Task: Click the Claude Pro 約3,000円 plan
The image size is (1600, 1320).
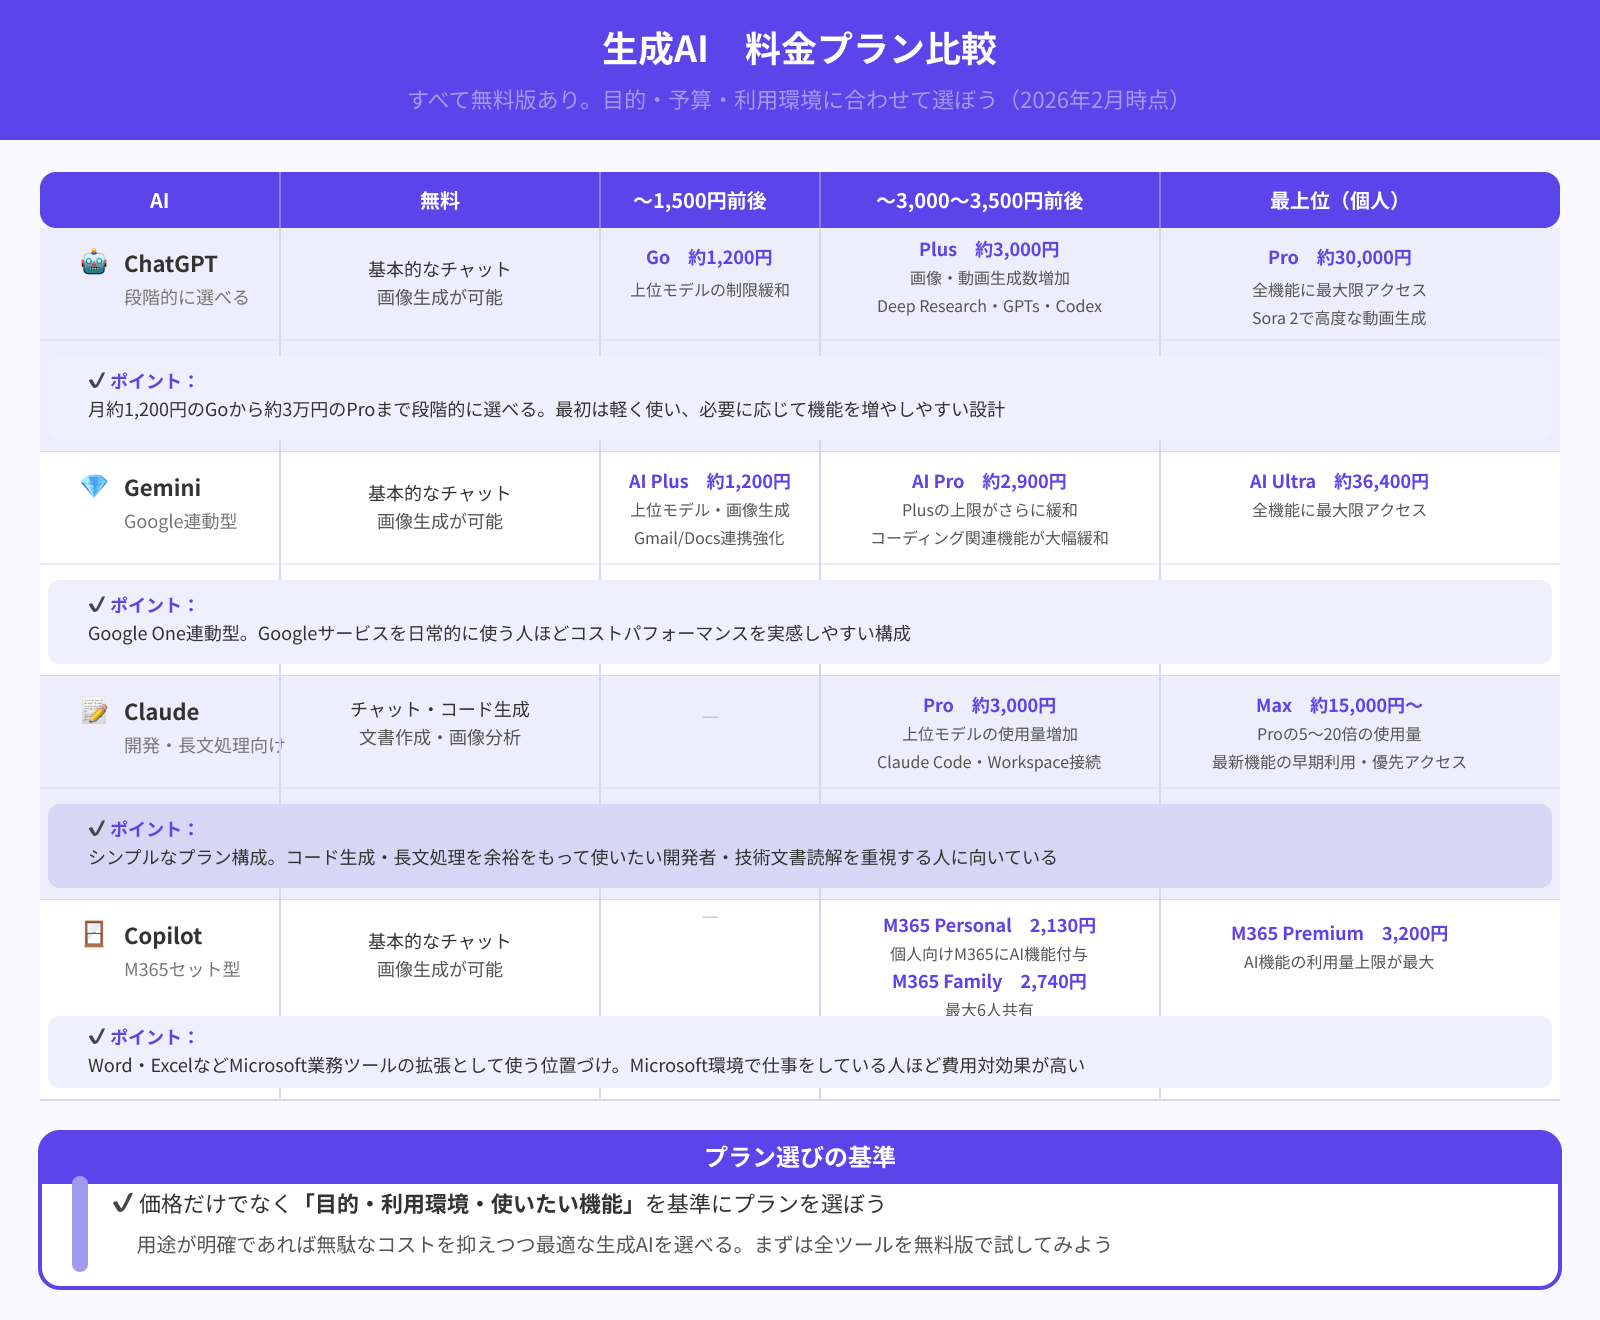Action: [989, 706]
